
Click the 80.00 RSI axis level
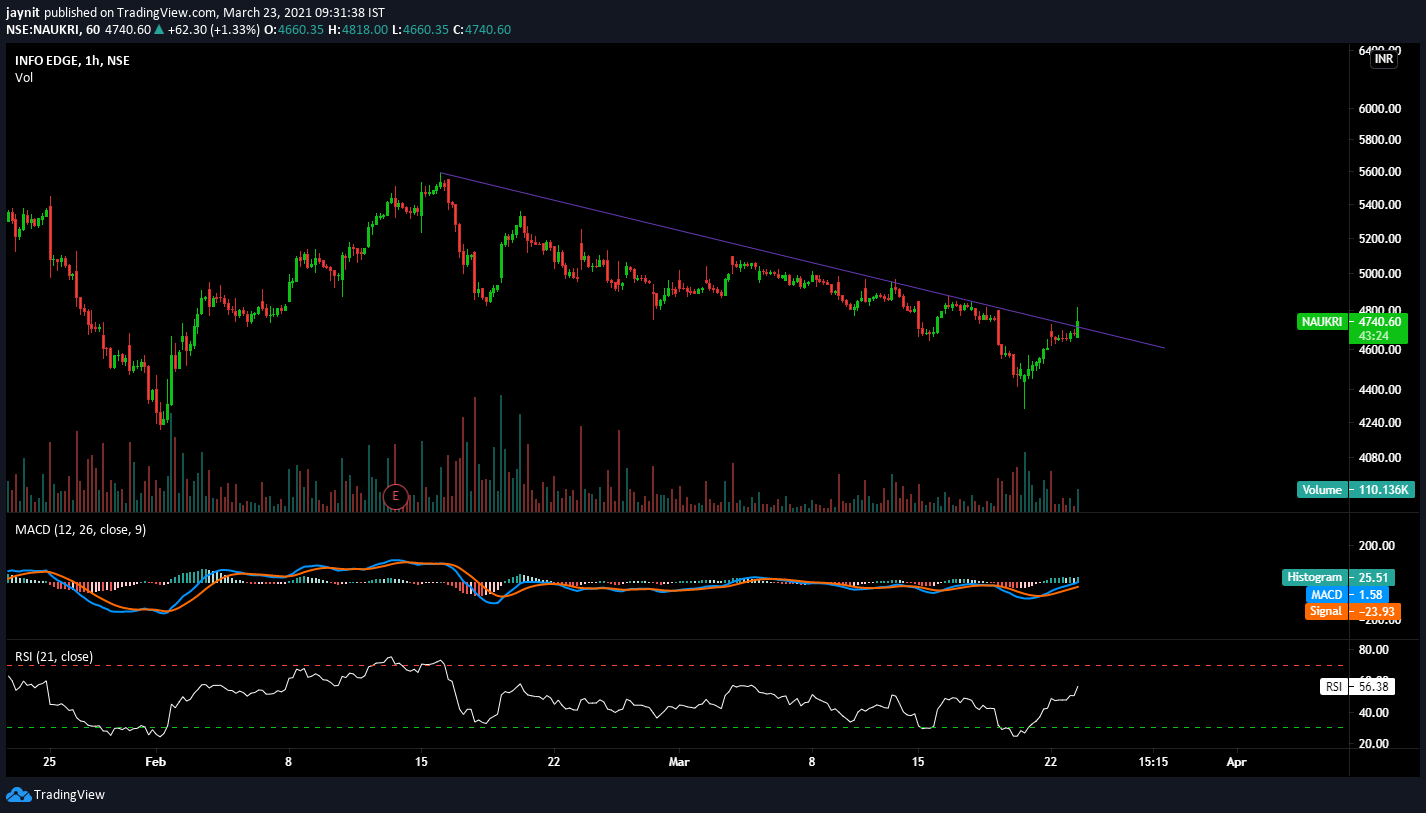[1376, 650]
